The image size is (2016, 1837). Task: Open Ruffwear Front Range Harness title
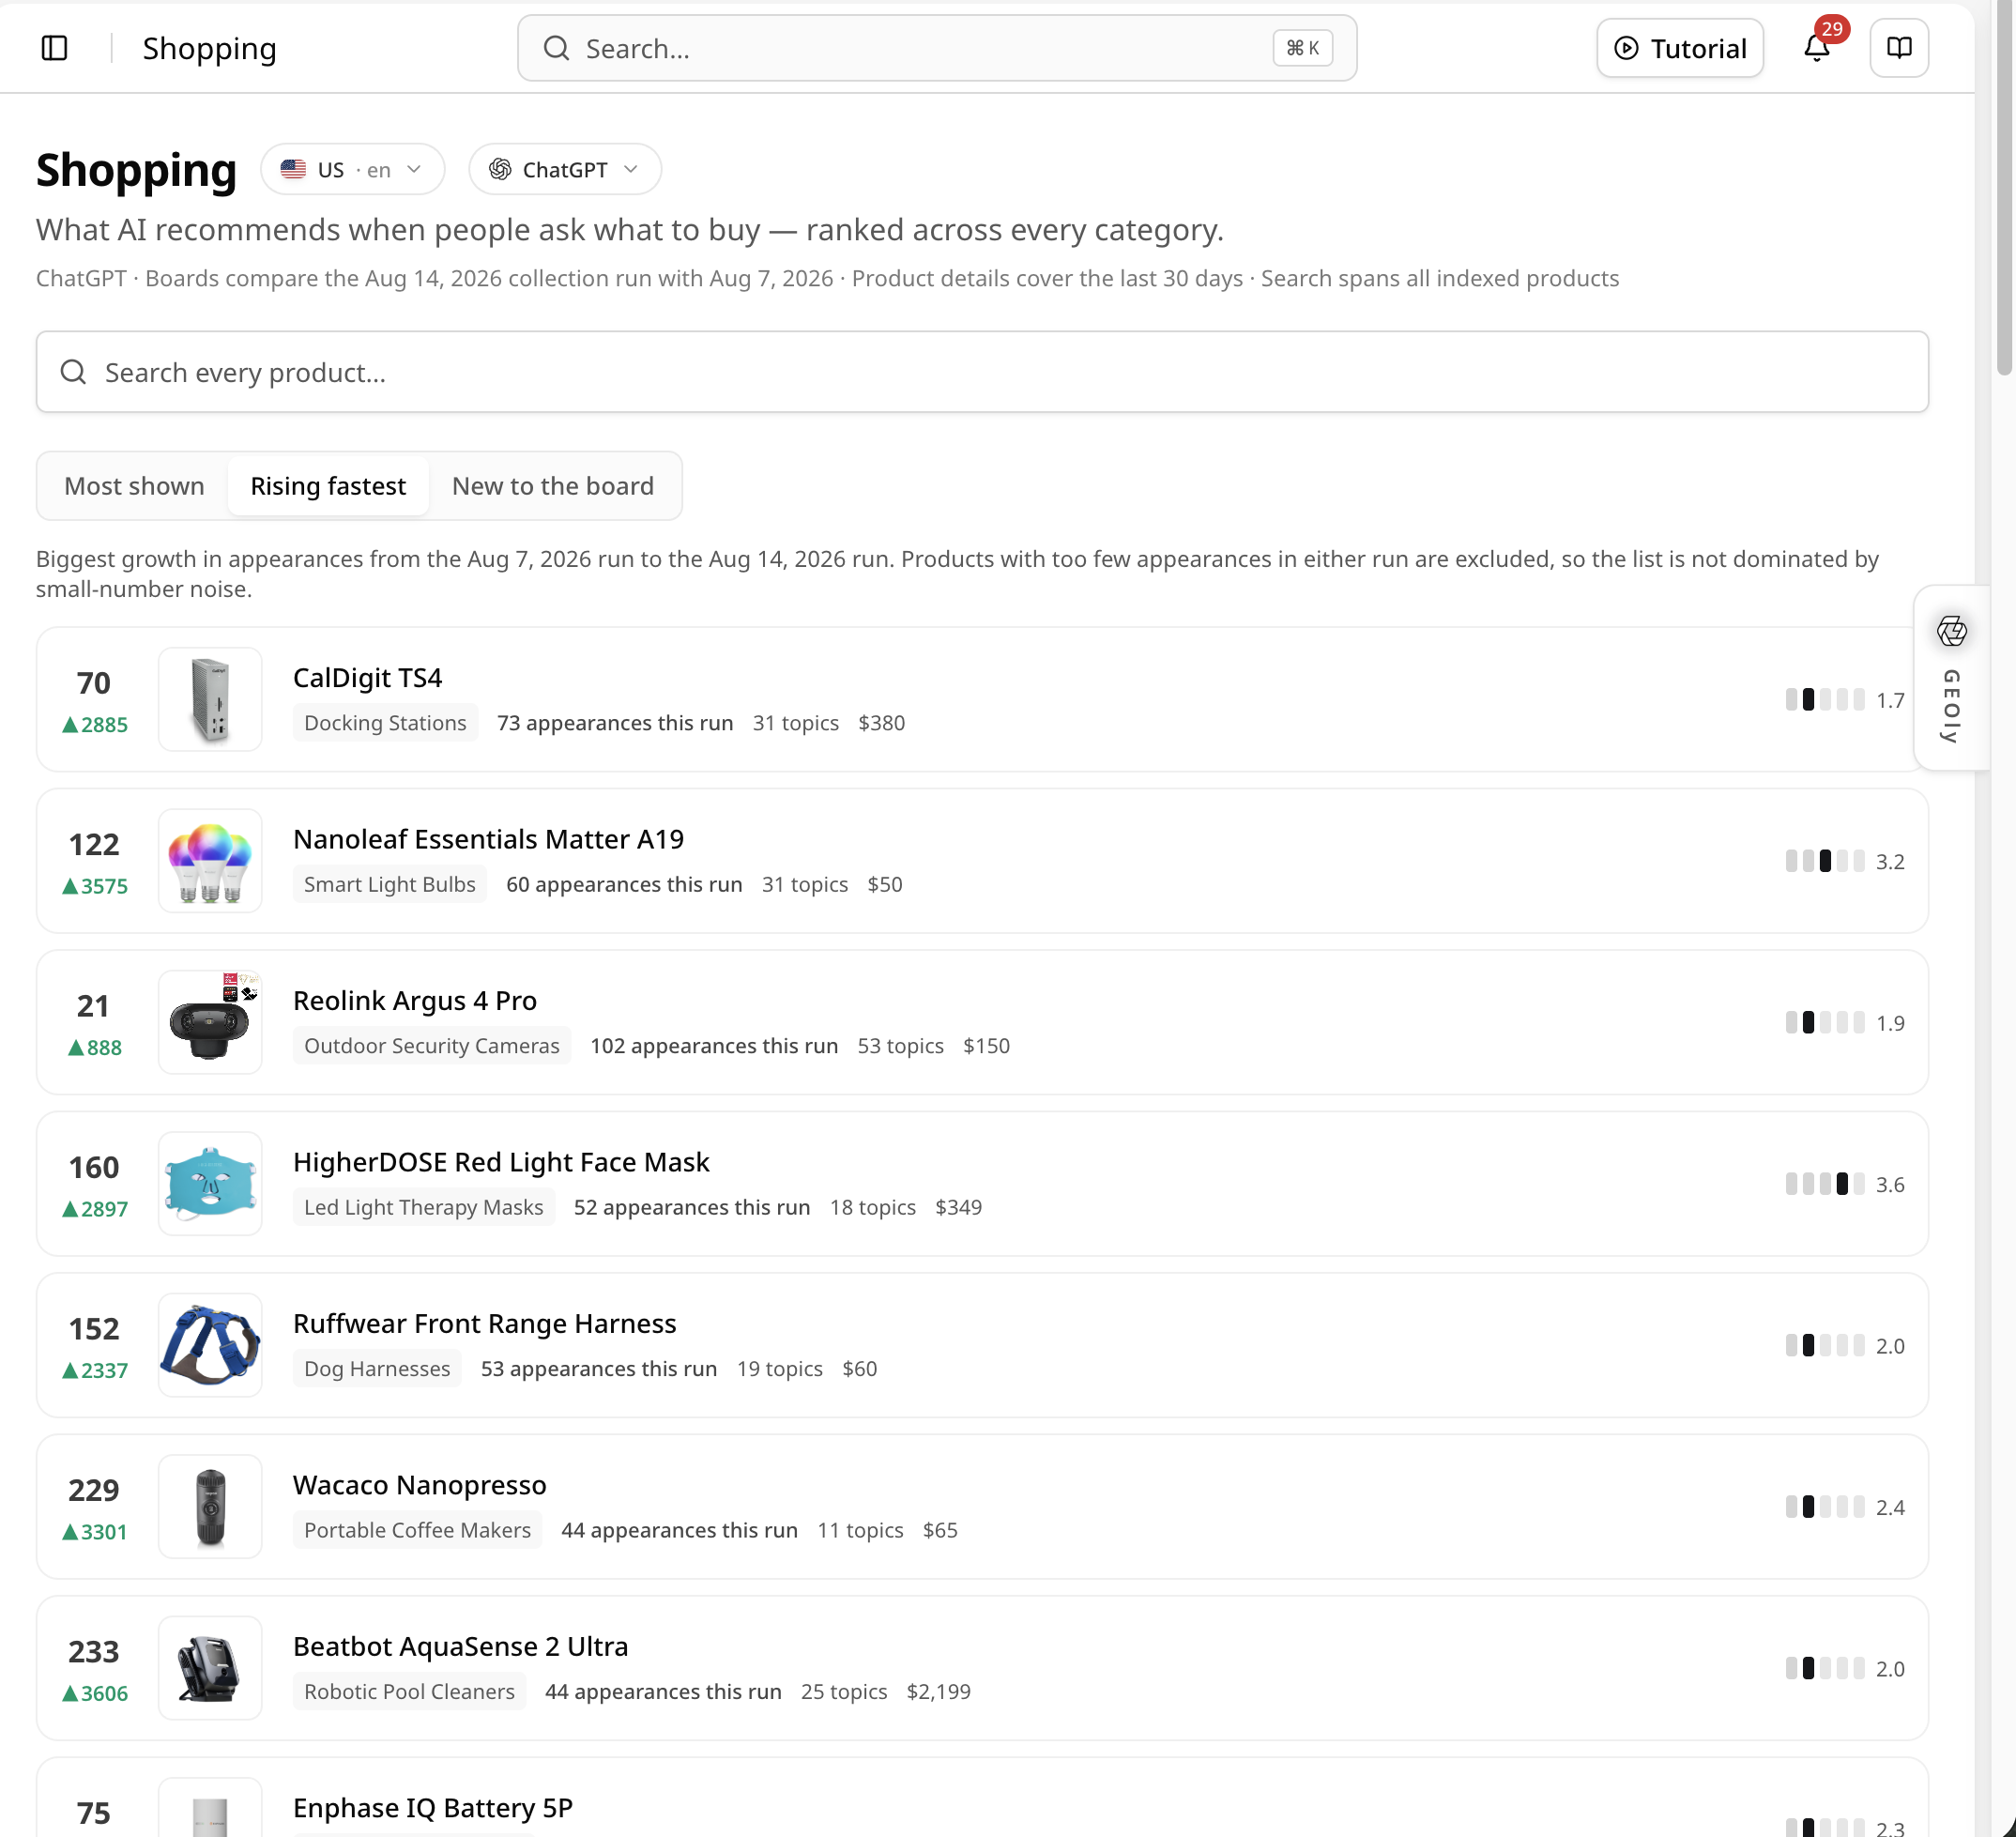(x=485, y=1323)
